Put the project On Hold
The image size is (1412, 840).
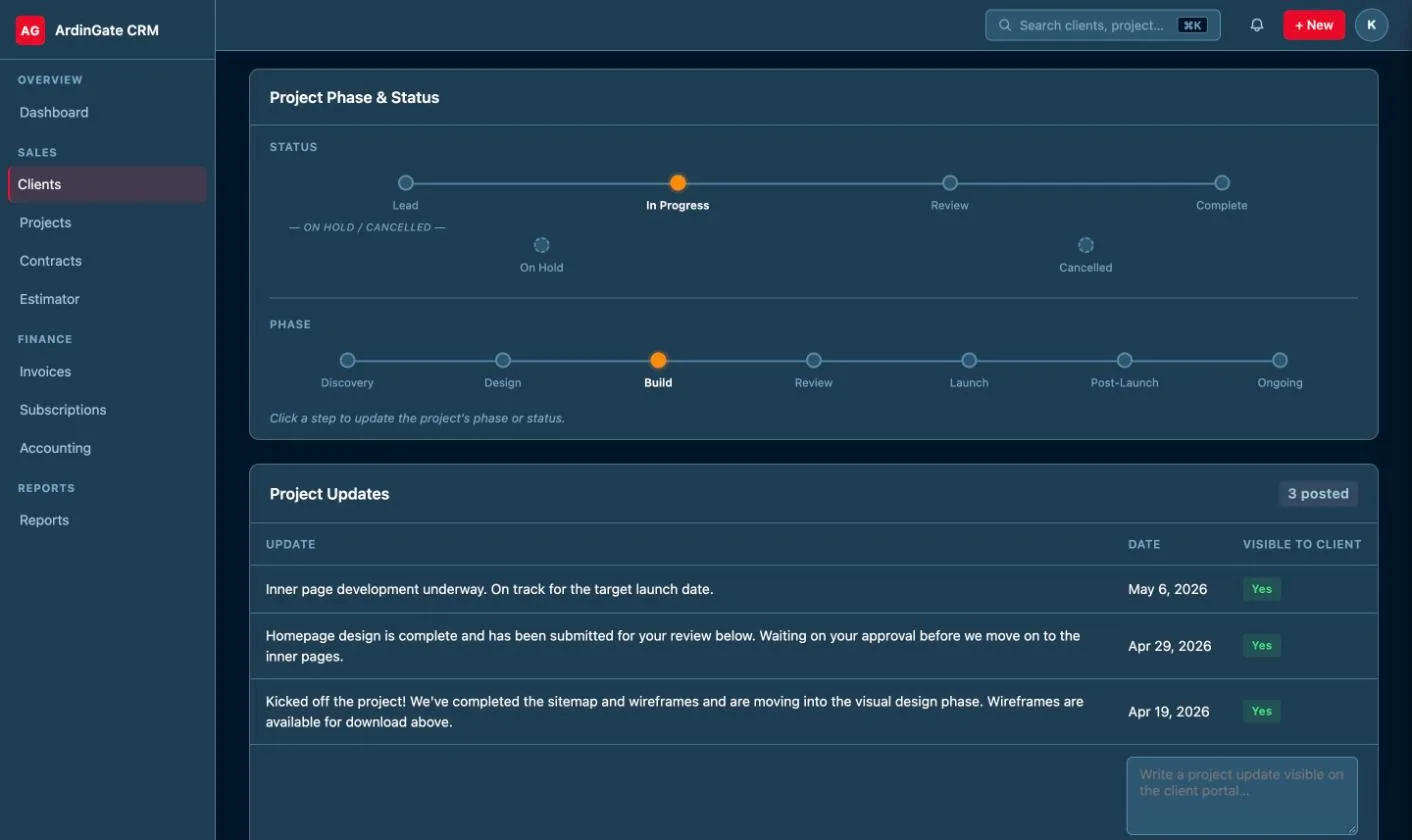[x=542, y=245]
